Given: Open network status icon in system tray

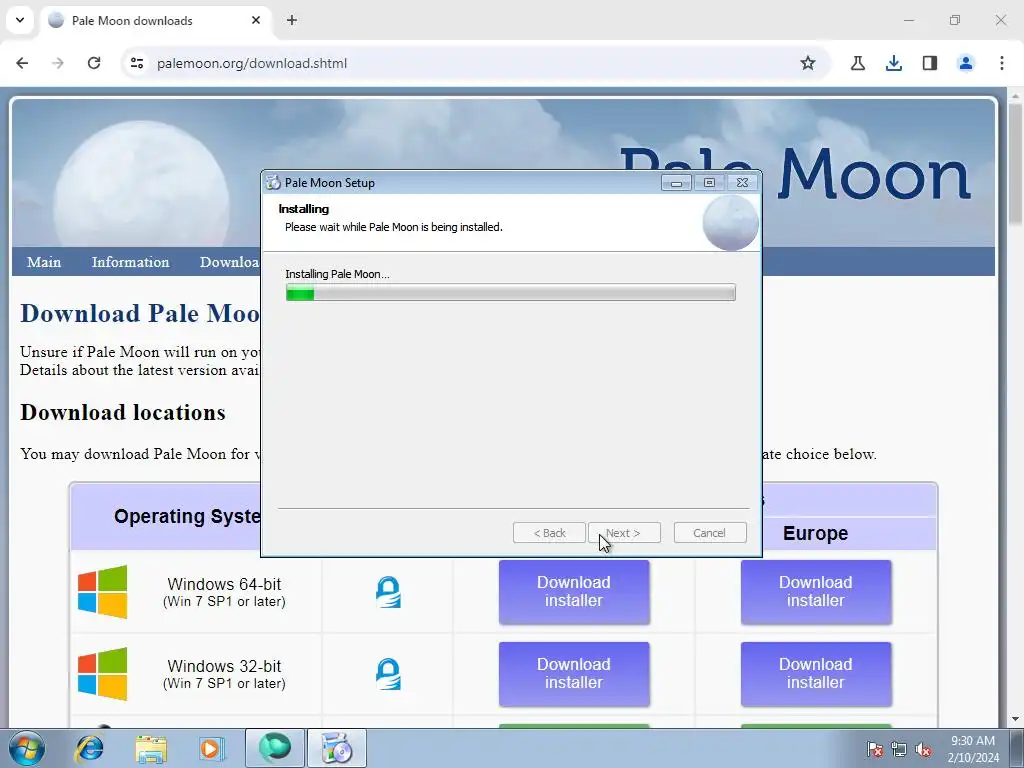Looking at the screenshot, I should [899, 749].
